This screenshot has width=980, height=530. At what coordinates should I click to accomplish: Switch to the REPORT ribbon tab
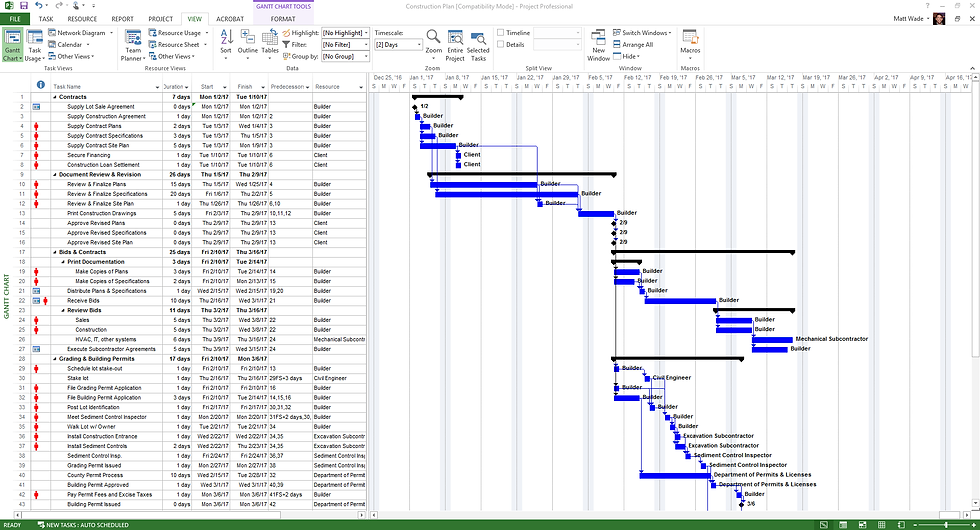122,19
